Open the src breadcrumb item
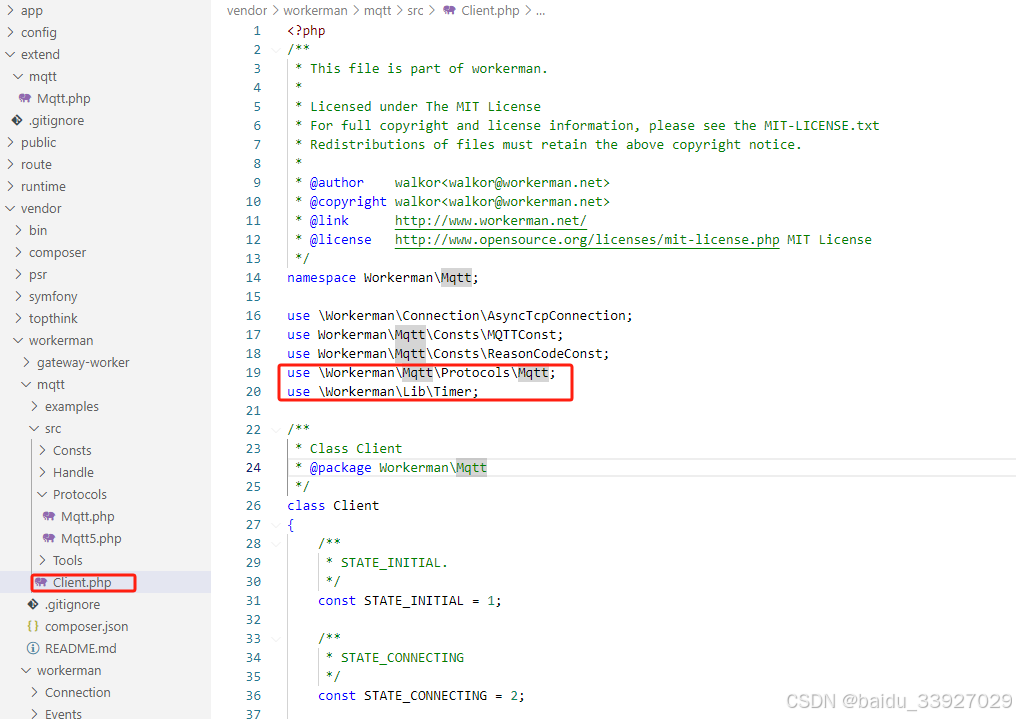 [415, 10]
